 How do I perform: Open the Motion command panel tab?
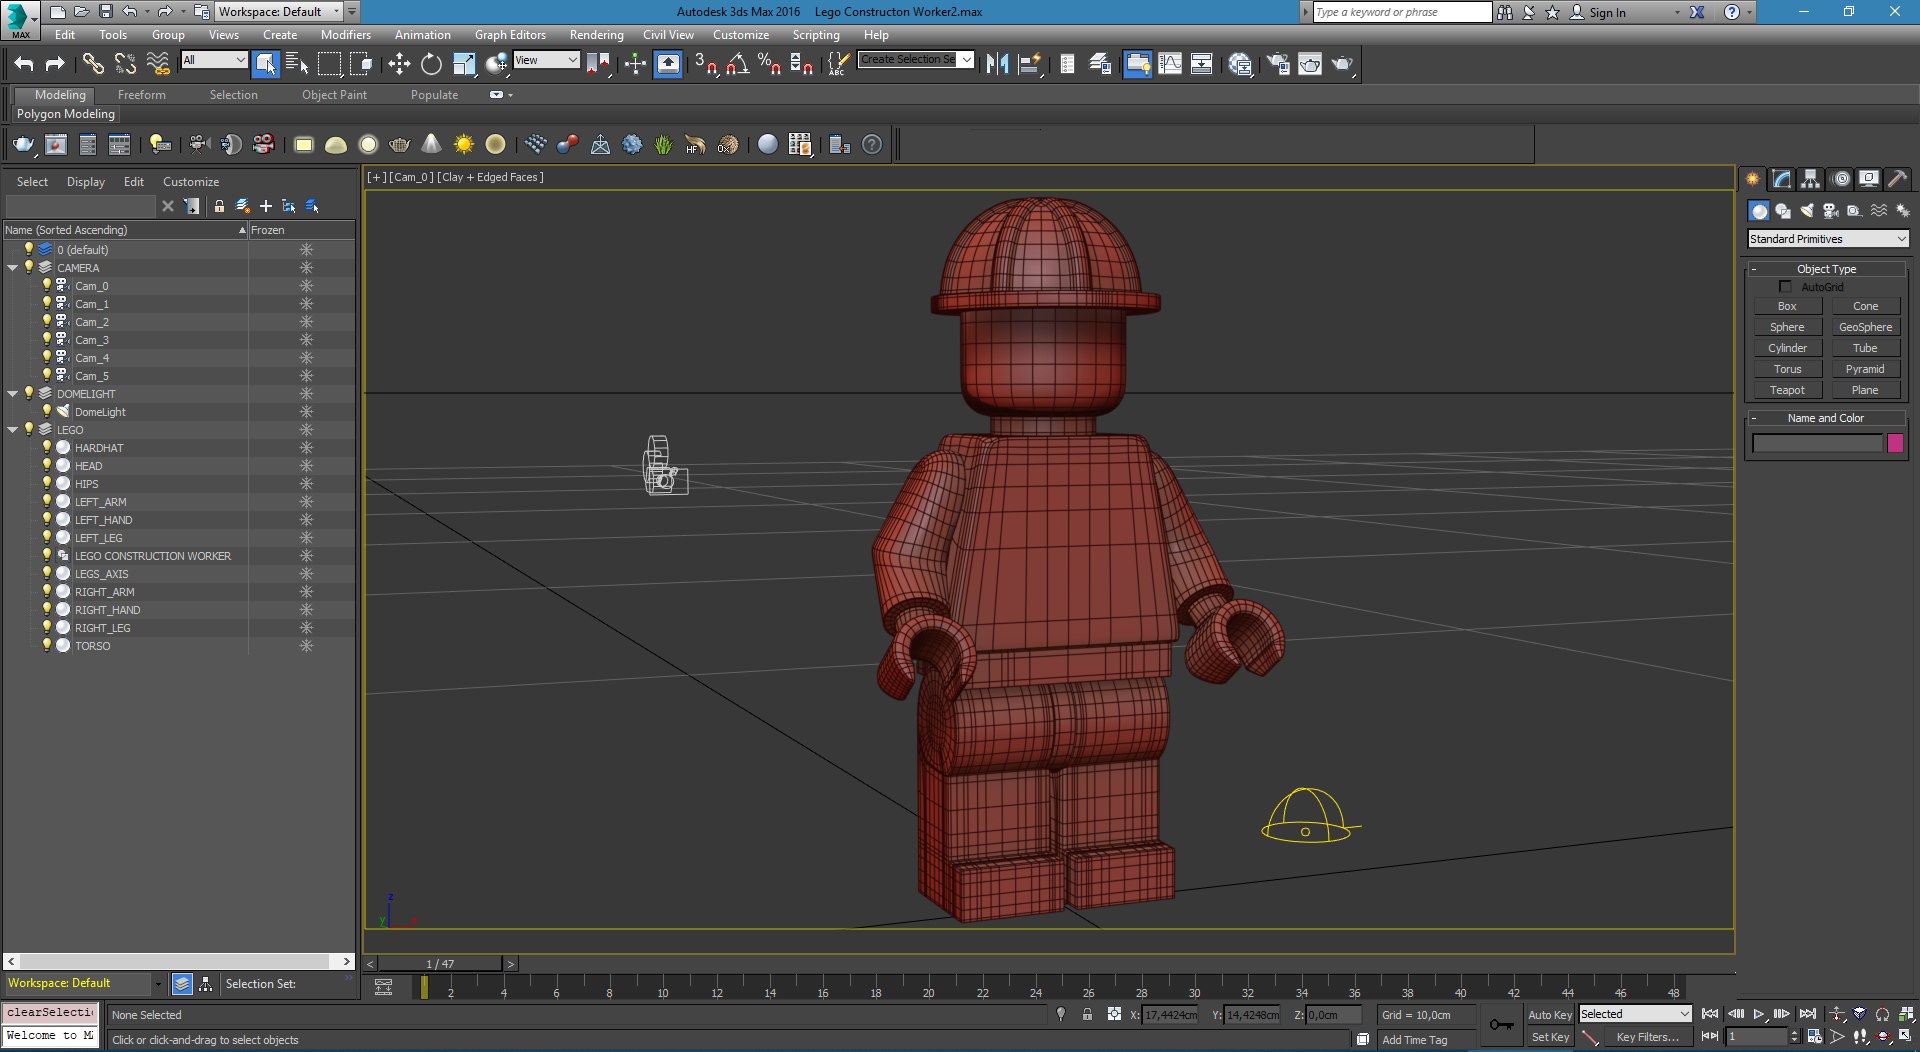[1841, 179]
